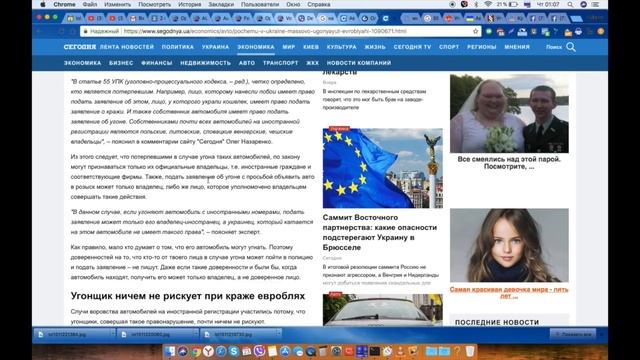This screenshot has height=360, width=640.
Task: Open Skype from the Dock
Action: click(x=233, y=351)
